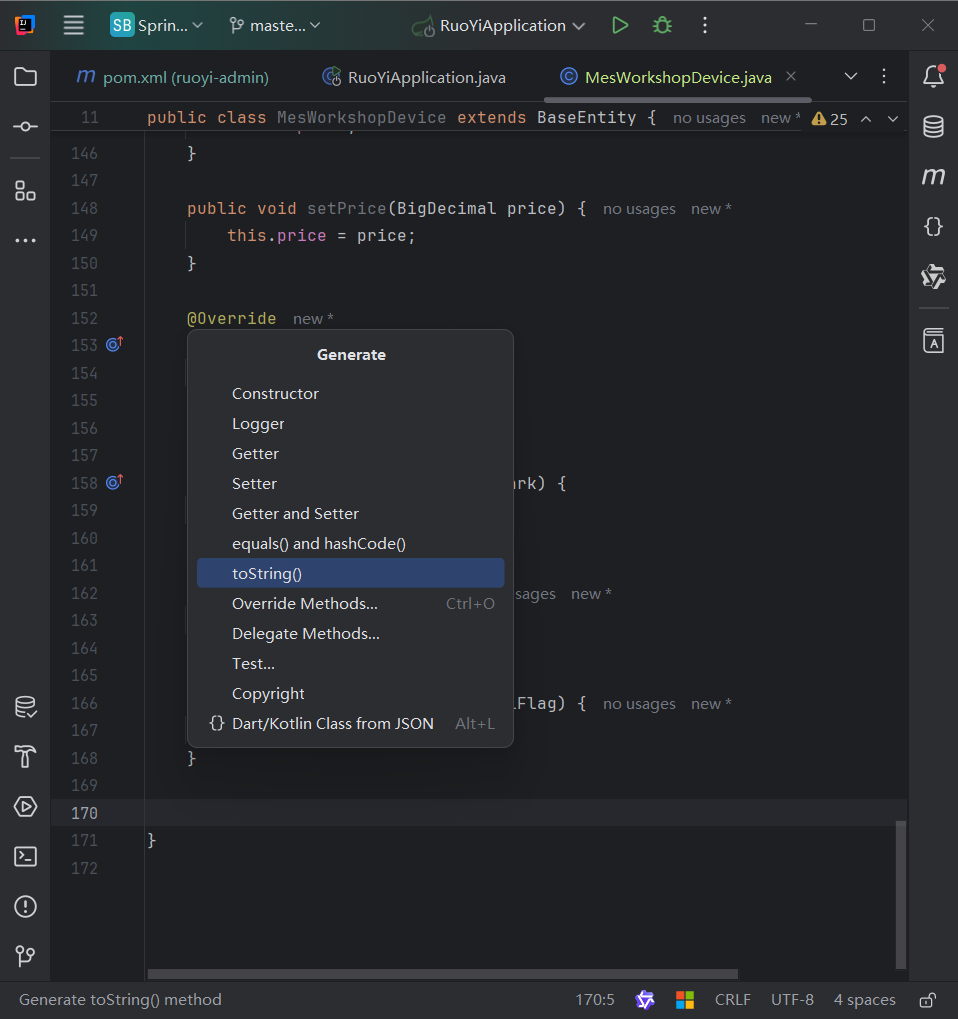
Task: Choose Getter and Setter in Generate menu
Action: click(x=350, y=513)
